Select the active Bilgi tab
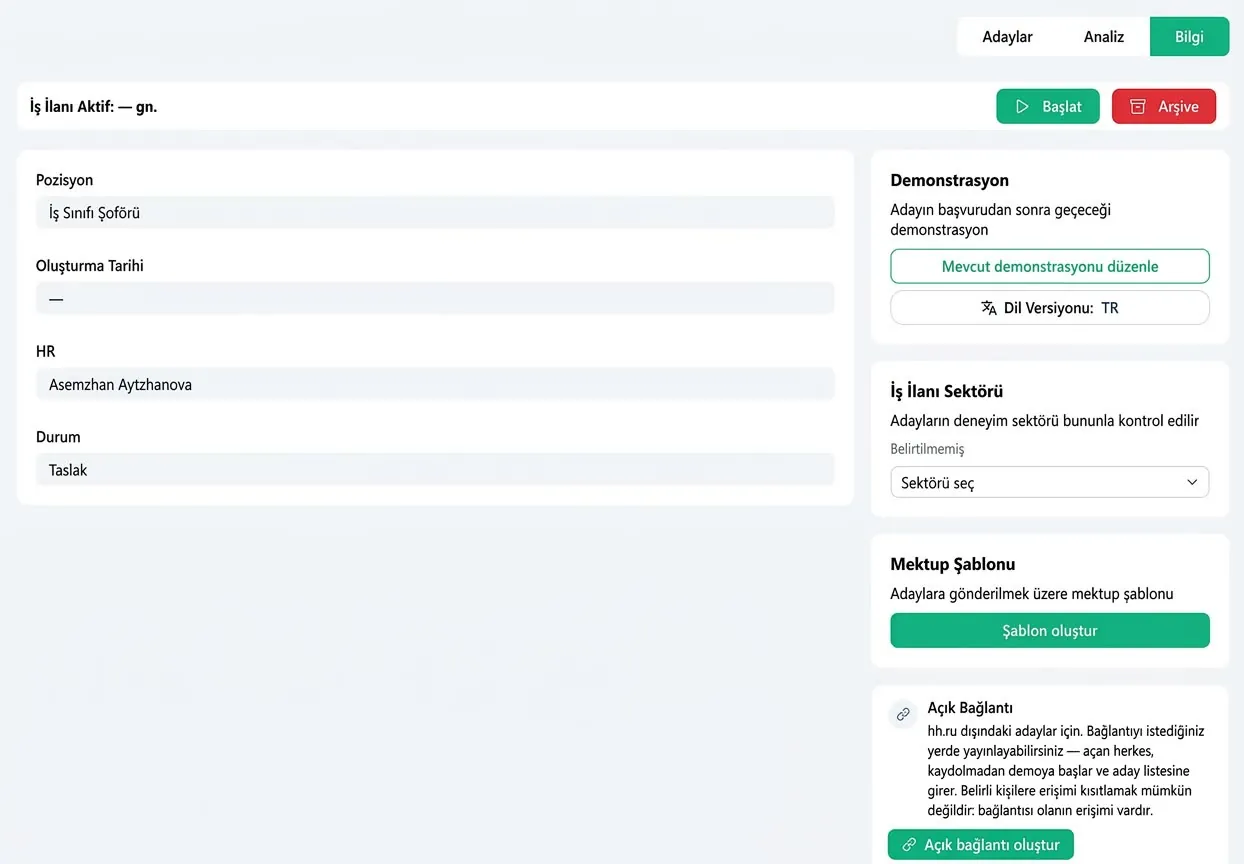Screen dimensions: 1244x864 point(1189,37)
